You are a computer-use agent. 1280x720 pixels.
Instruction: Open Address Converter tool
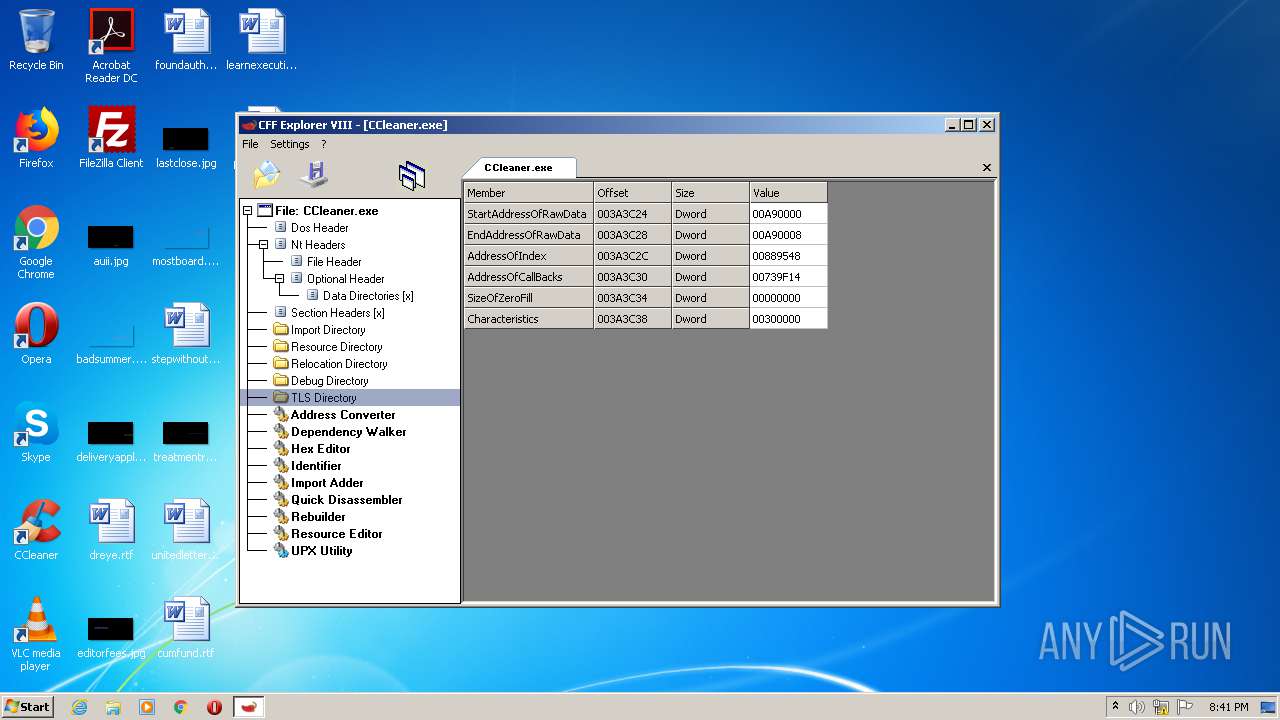pyautogui.click(x=342, y=415)
